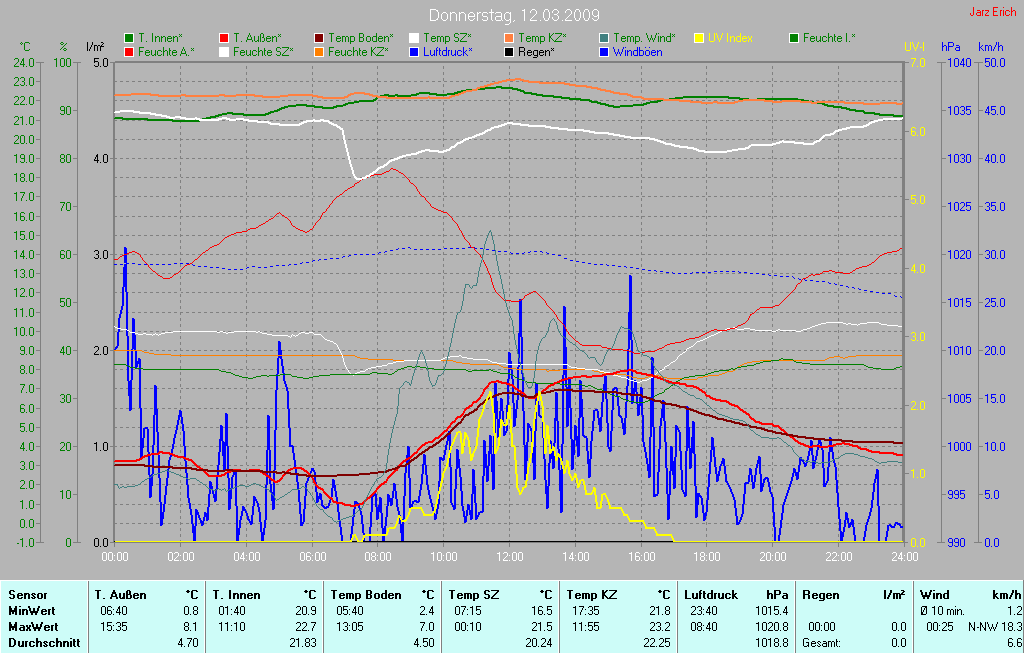Click the T. Außen column header
1024x653 pixels.
tap(120, 595)
